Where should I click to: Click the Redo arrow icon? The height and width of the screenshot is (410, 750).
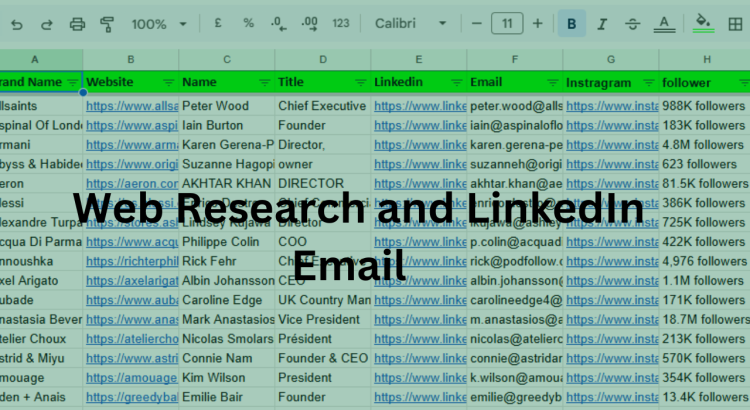(47, 24)
